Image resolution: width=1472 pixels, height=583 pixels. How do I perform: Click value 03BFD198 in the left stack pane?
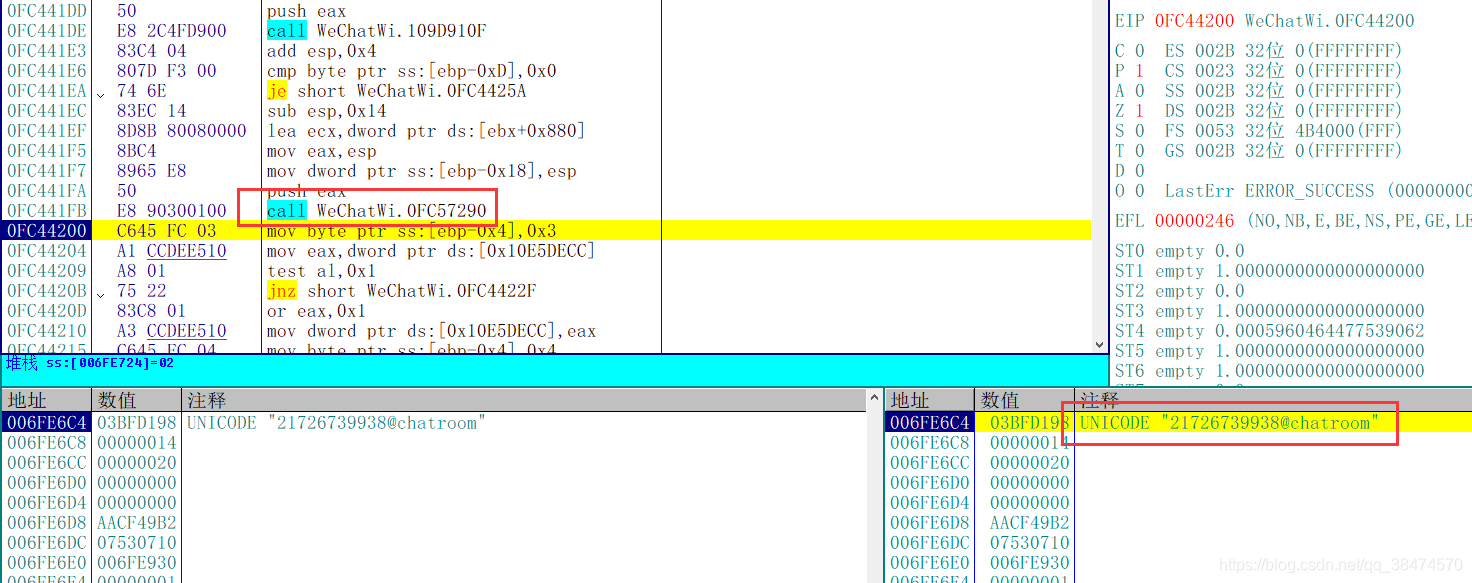137,423
